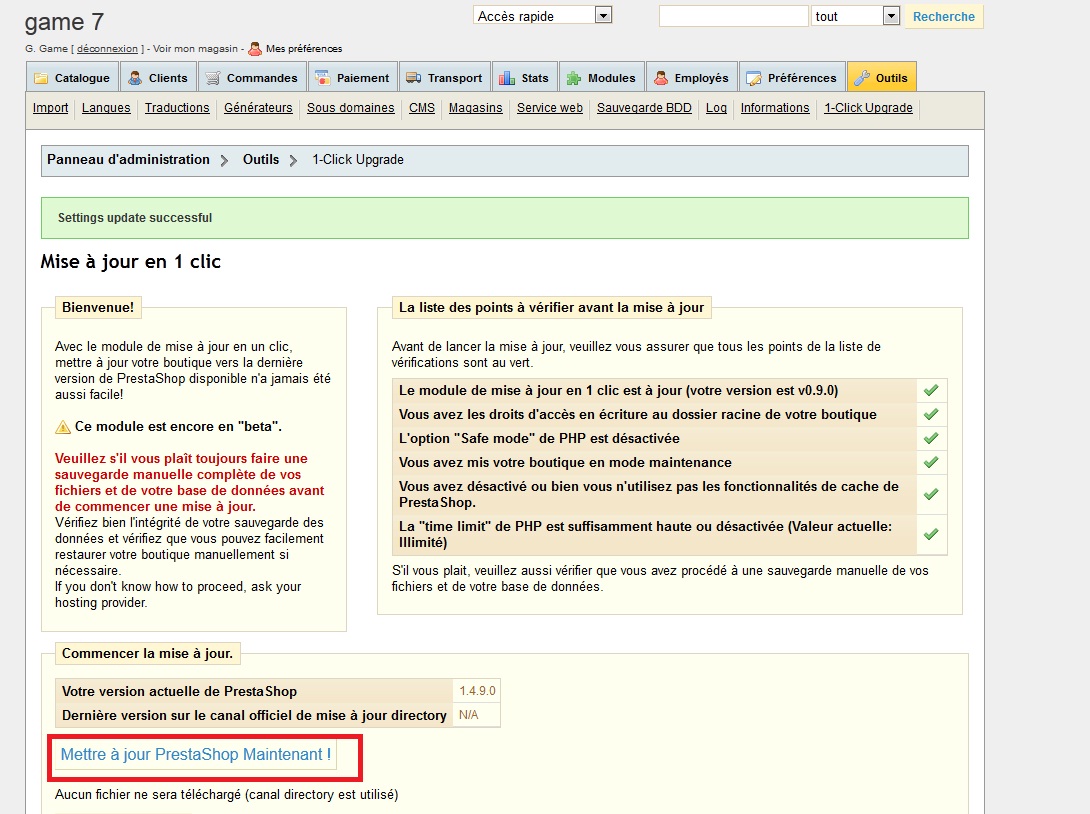Click the Modules puzzle icon
This screenshot has width=1090, height=814.
[x=574, y=78]
